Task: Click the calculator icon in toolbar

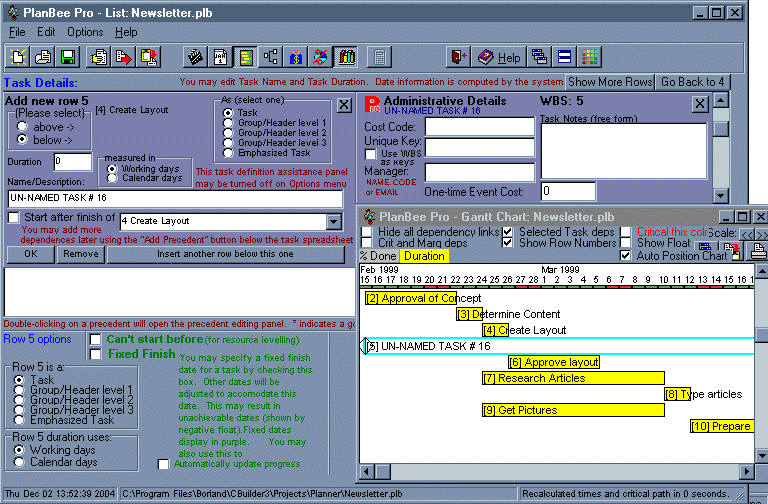Action: 381,57
